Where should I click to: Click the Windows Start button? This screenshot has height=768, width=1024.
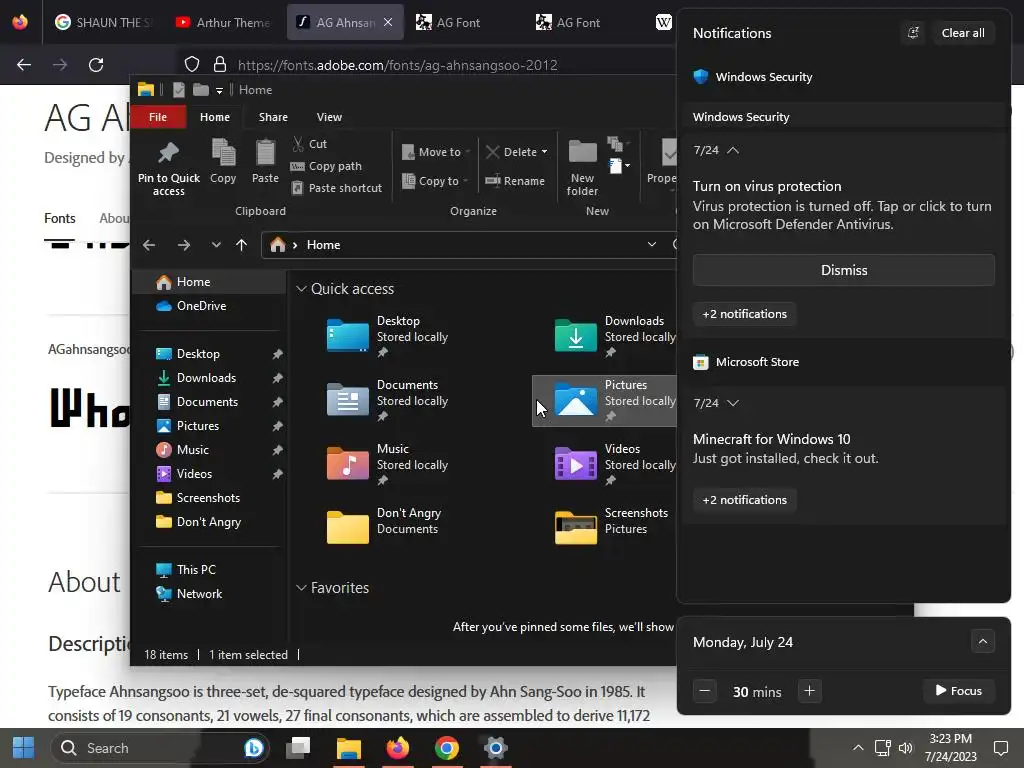pos(23,748)
